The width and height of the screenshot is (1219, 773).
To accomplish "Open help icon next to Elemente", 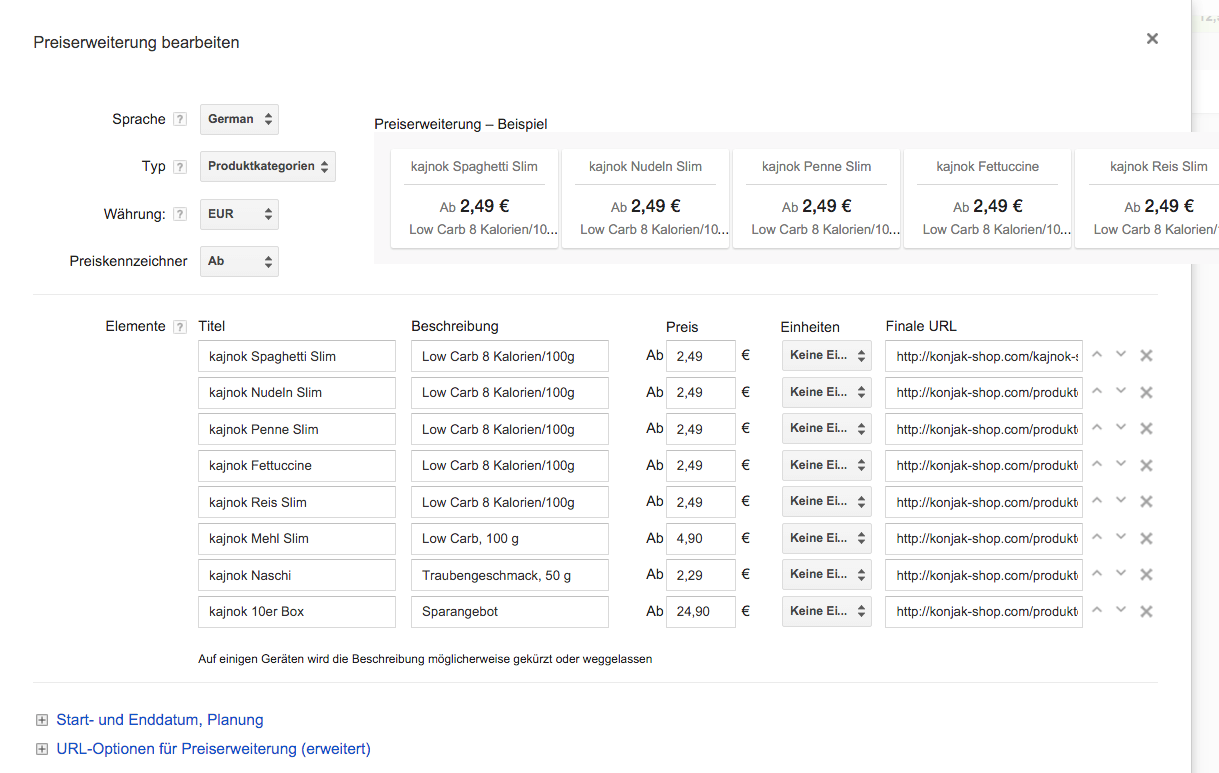I will 180,327.
